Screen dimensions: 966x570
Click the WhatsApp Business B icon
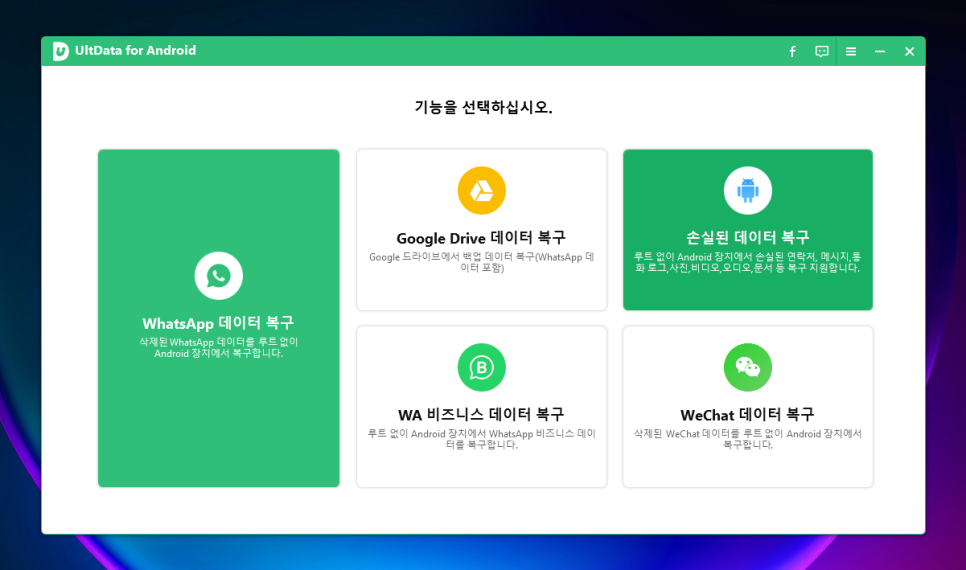point(482,367)
